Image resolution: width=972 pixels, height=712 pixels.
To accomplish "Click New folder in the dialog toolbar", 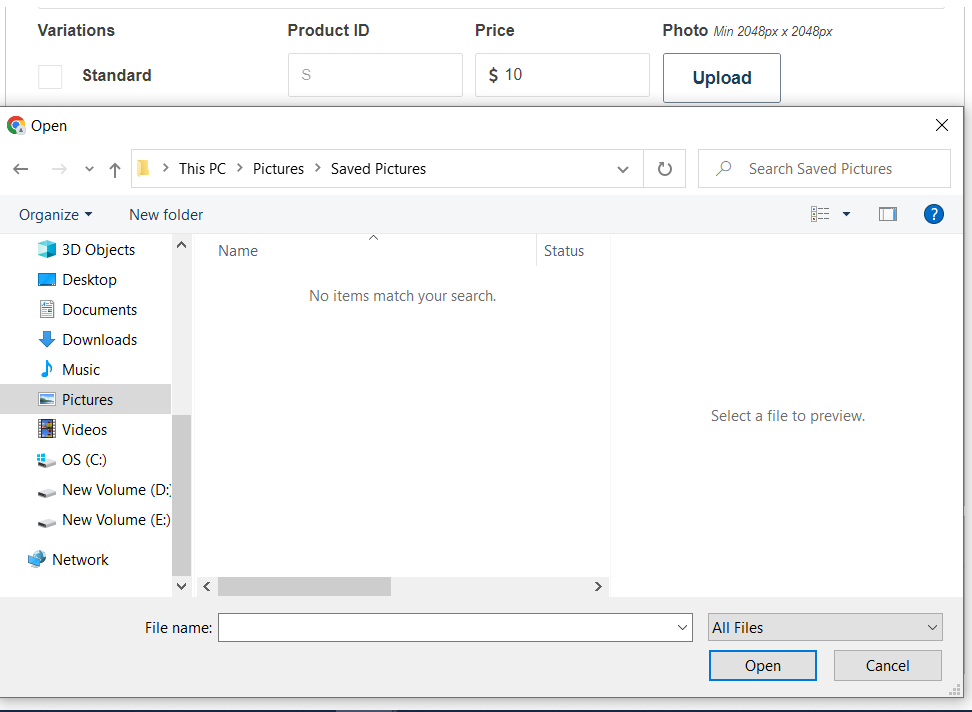I will [x=166, y=214].
